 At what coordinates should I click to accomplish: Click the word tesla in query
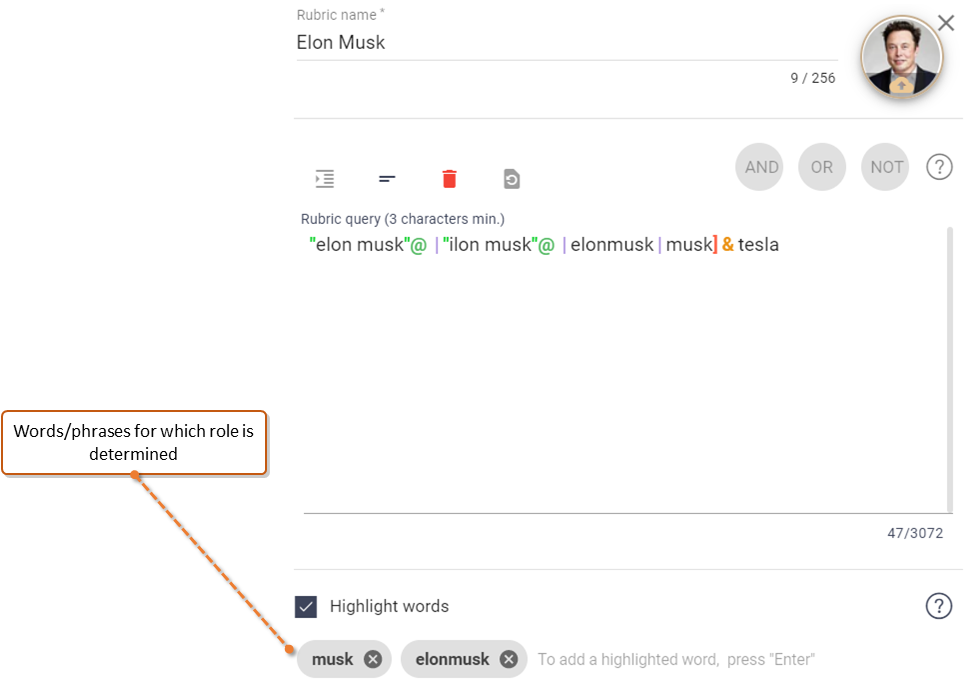click(x=759, y=245)
